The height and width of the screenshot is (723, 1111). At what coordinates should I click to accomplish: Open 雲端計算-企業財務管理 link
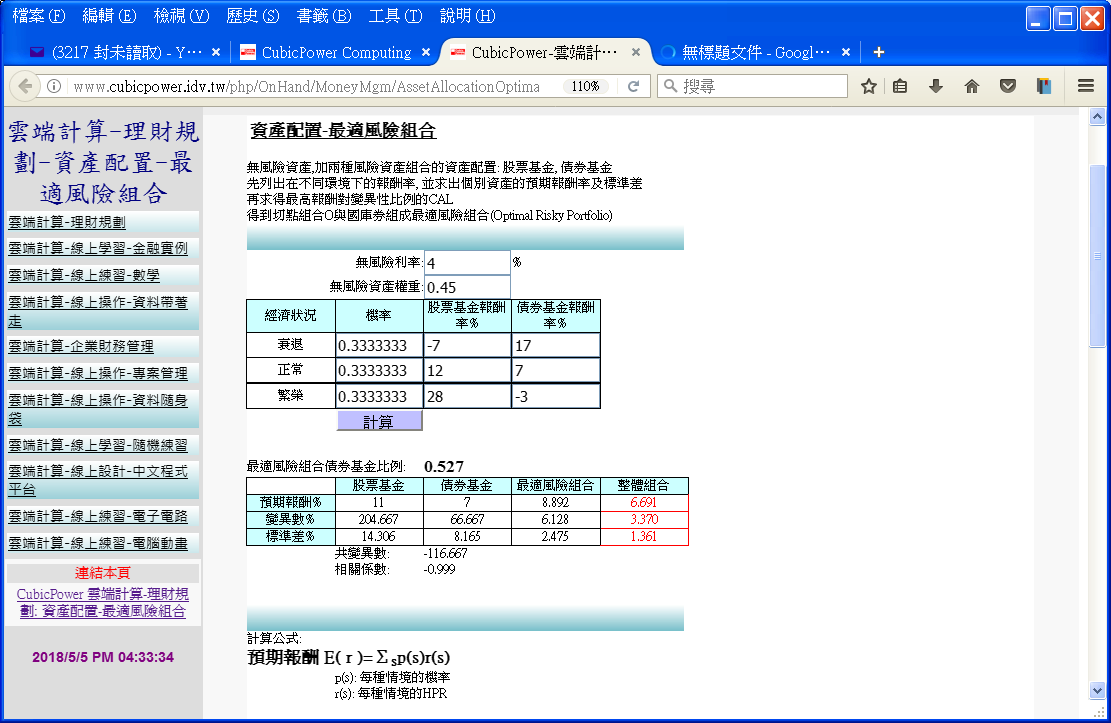(81, 347)
